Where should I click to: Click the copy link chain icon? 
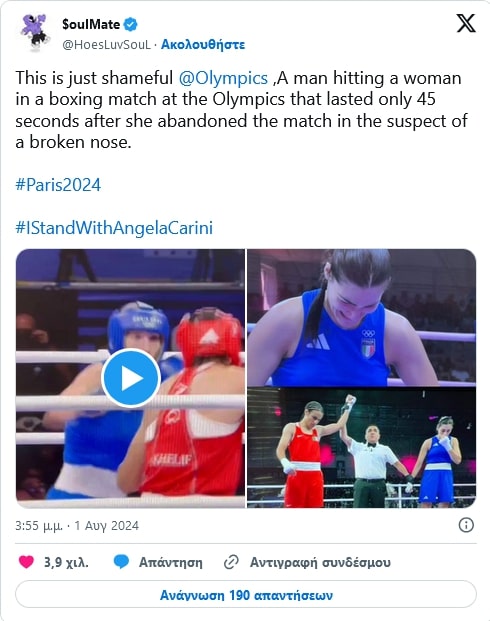click(x=231, y=562)
